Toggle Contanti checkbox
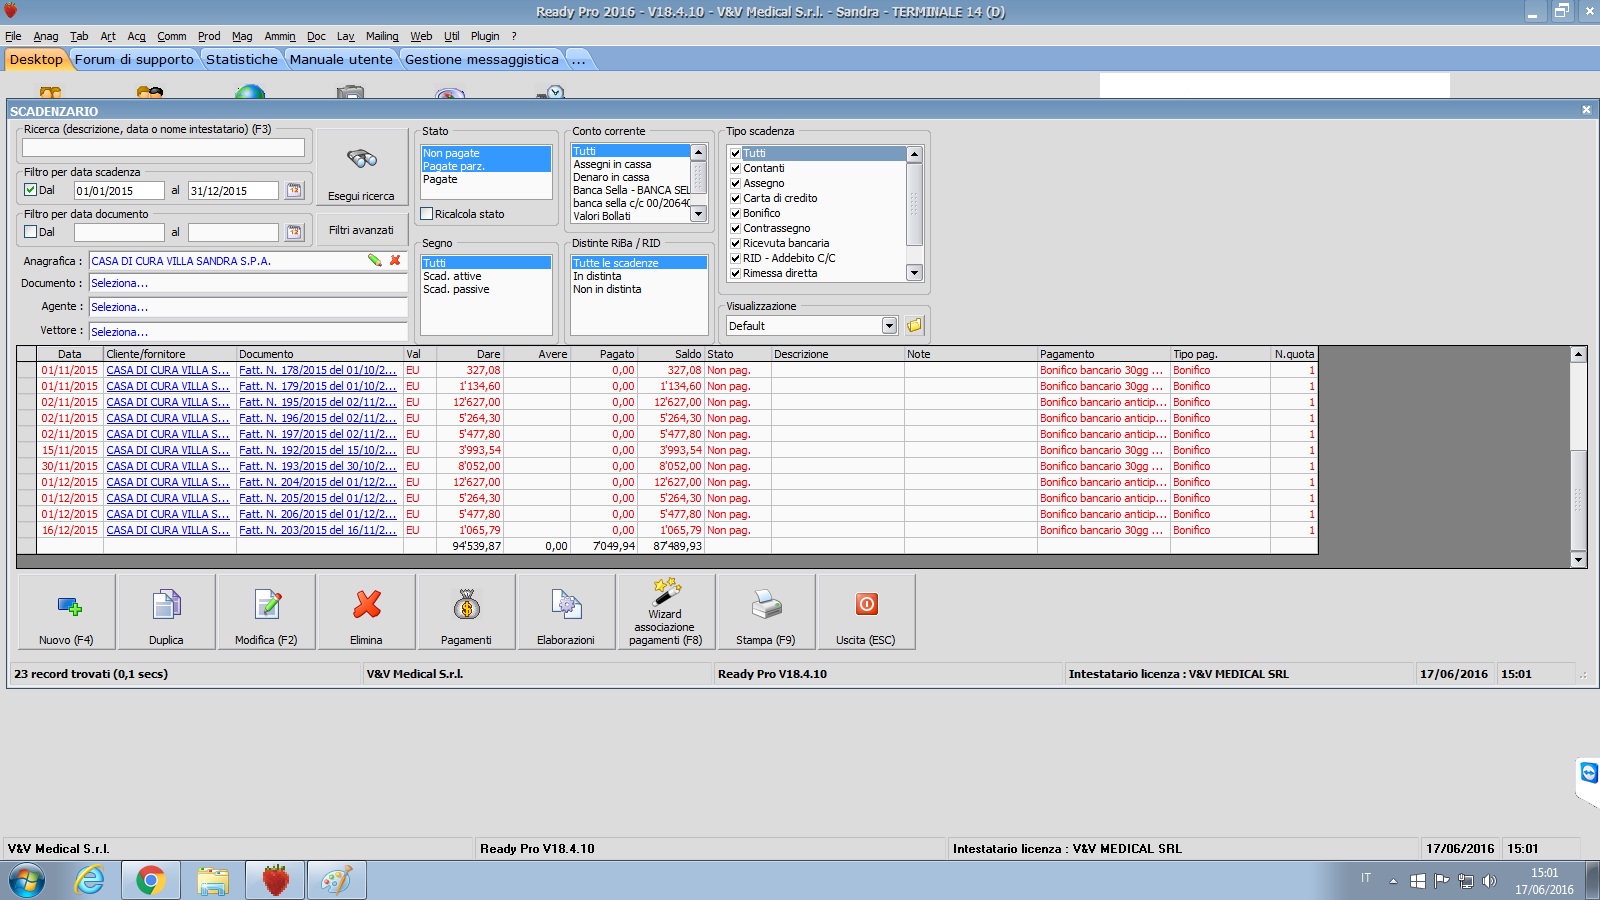 point(735,168)
